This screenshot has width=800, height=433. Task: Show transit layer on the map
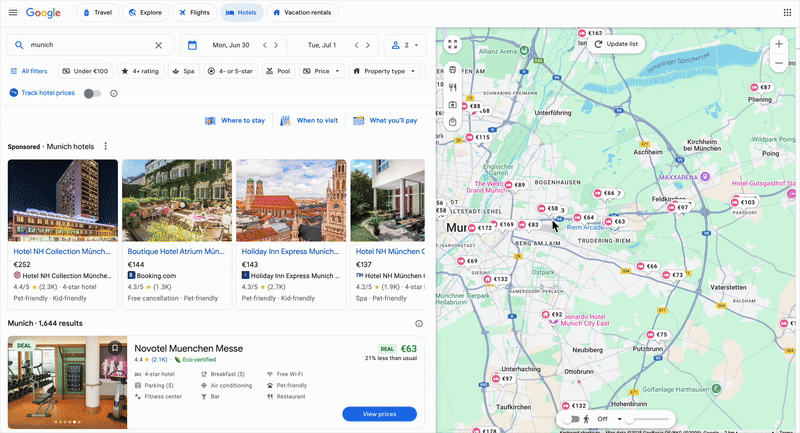pos(453,71)
